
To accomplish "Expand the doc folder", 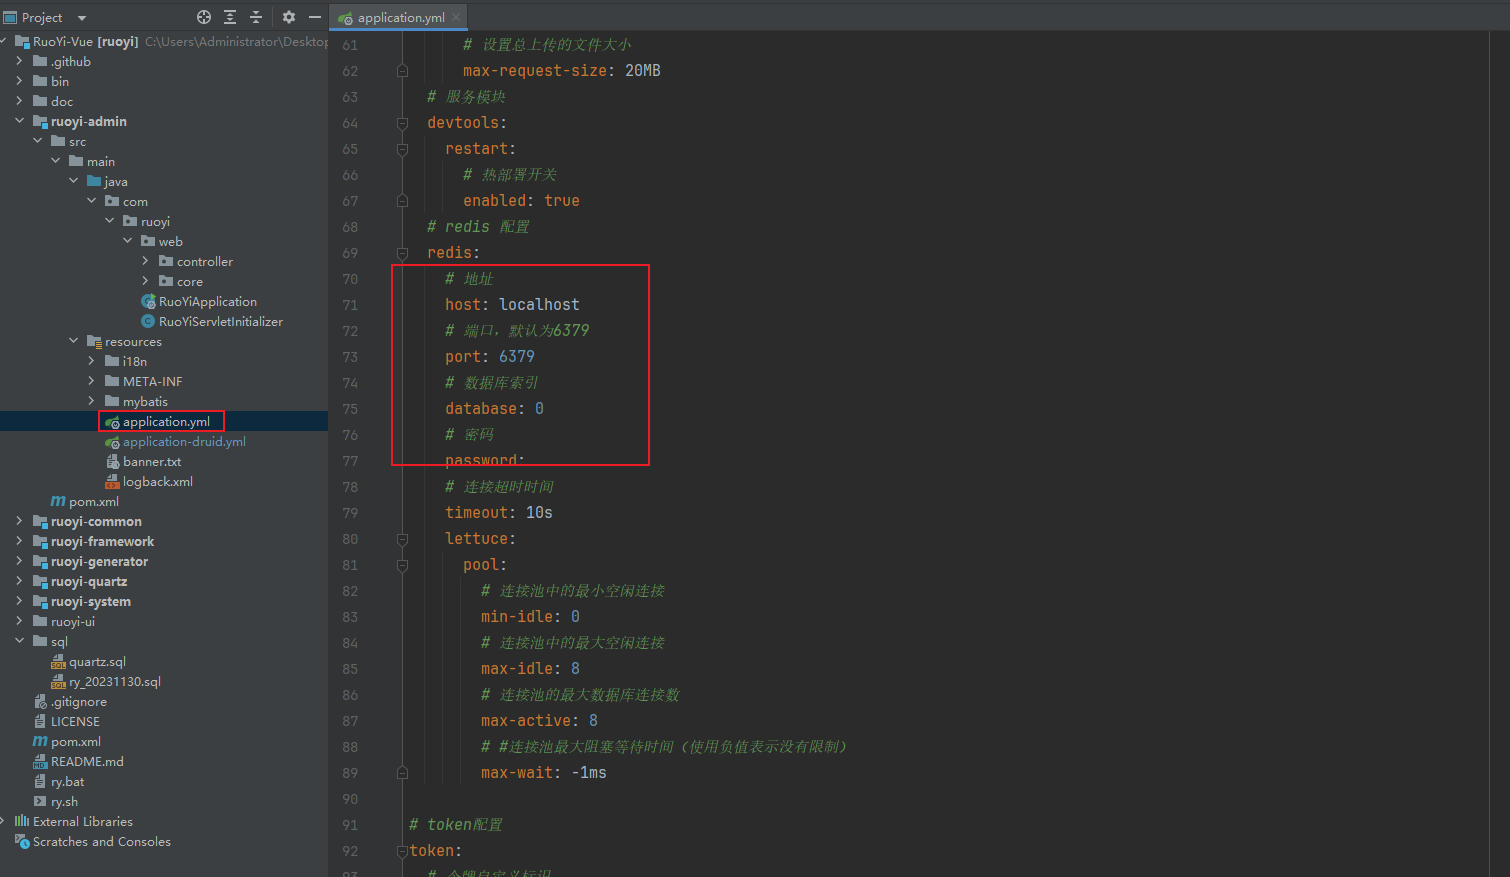I will [19, 101].
